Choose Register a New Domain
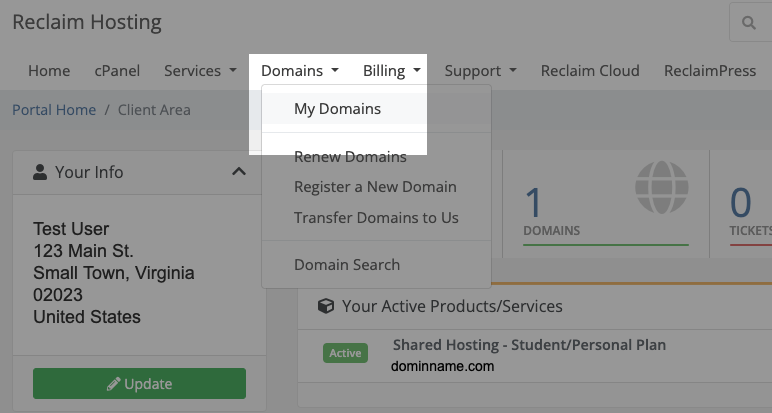 (x=376, y=187)
